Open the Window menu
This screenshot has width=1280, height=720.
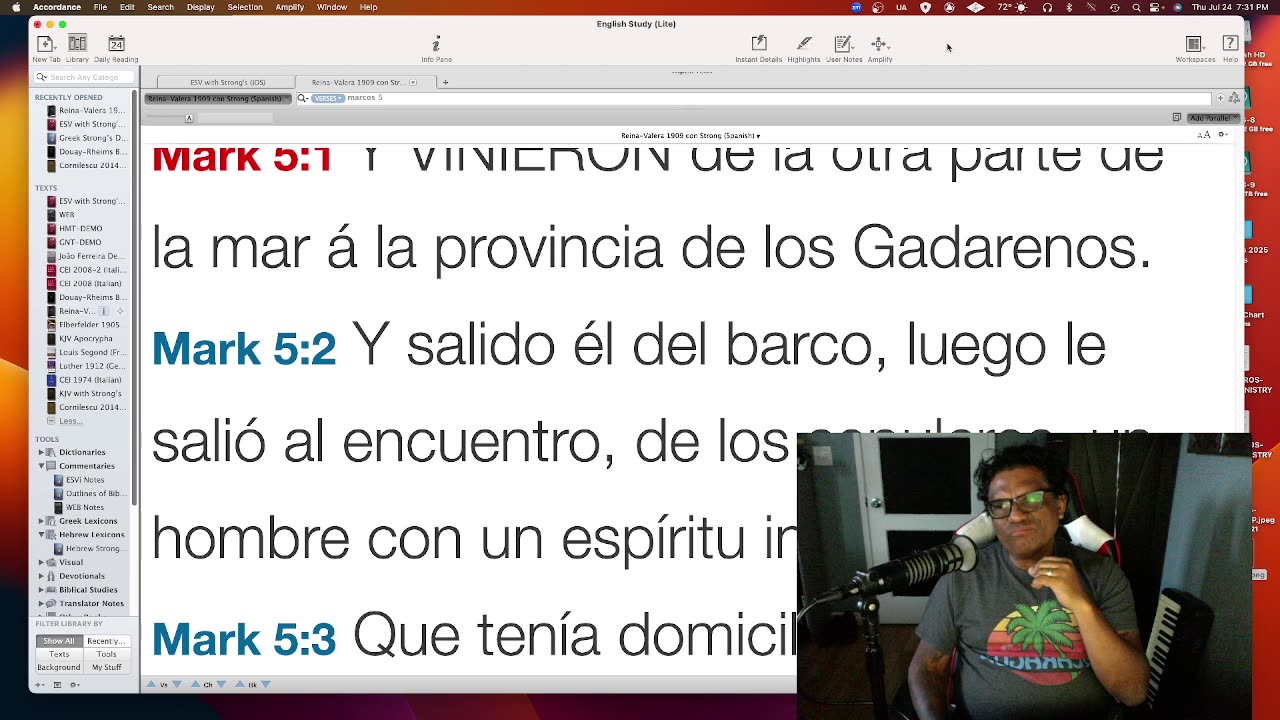[x=332, y=7]
